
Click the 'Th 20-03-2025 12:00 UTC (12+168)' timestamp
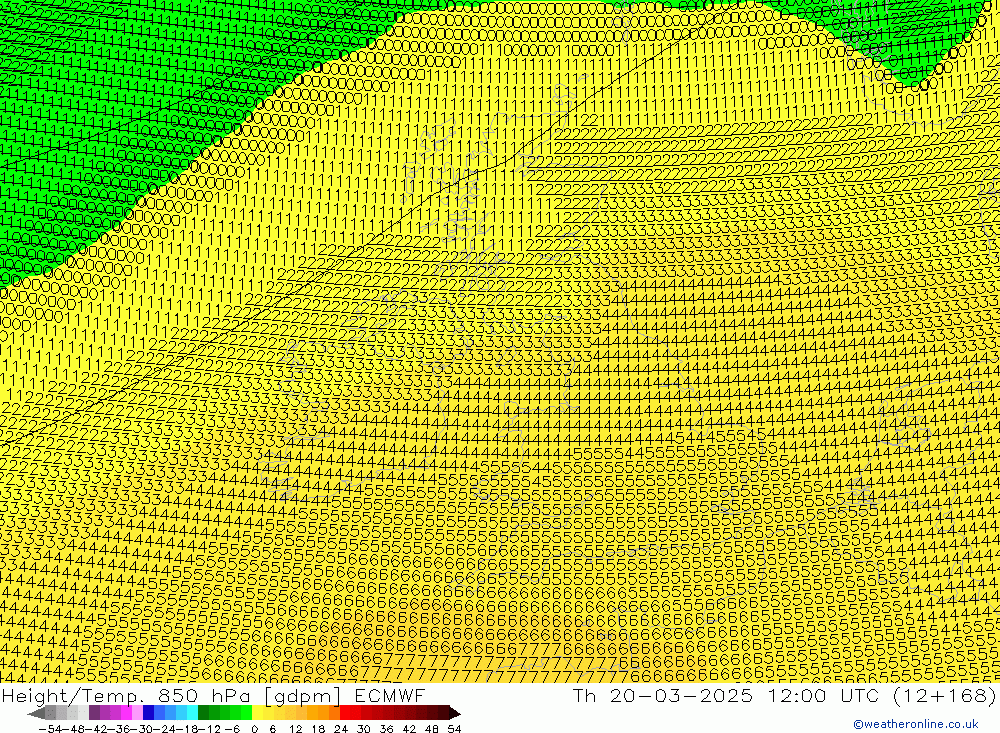(x=784, y=695)
